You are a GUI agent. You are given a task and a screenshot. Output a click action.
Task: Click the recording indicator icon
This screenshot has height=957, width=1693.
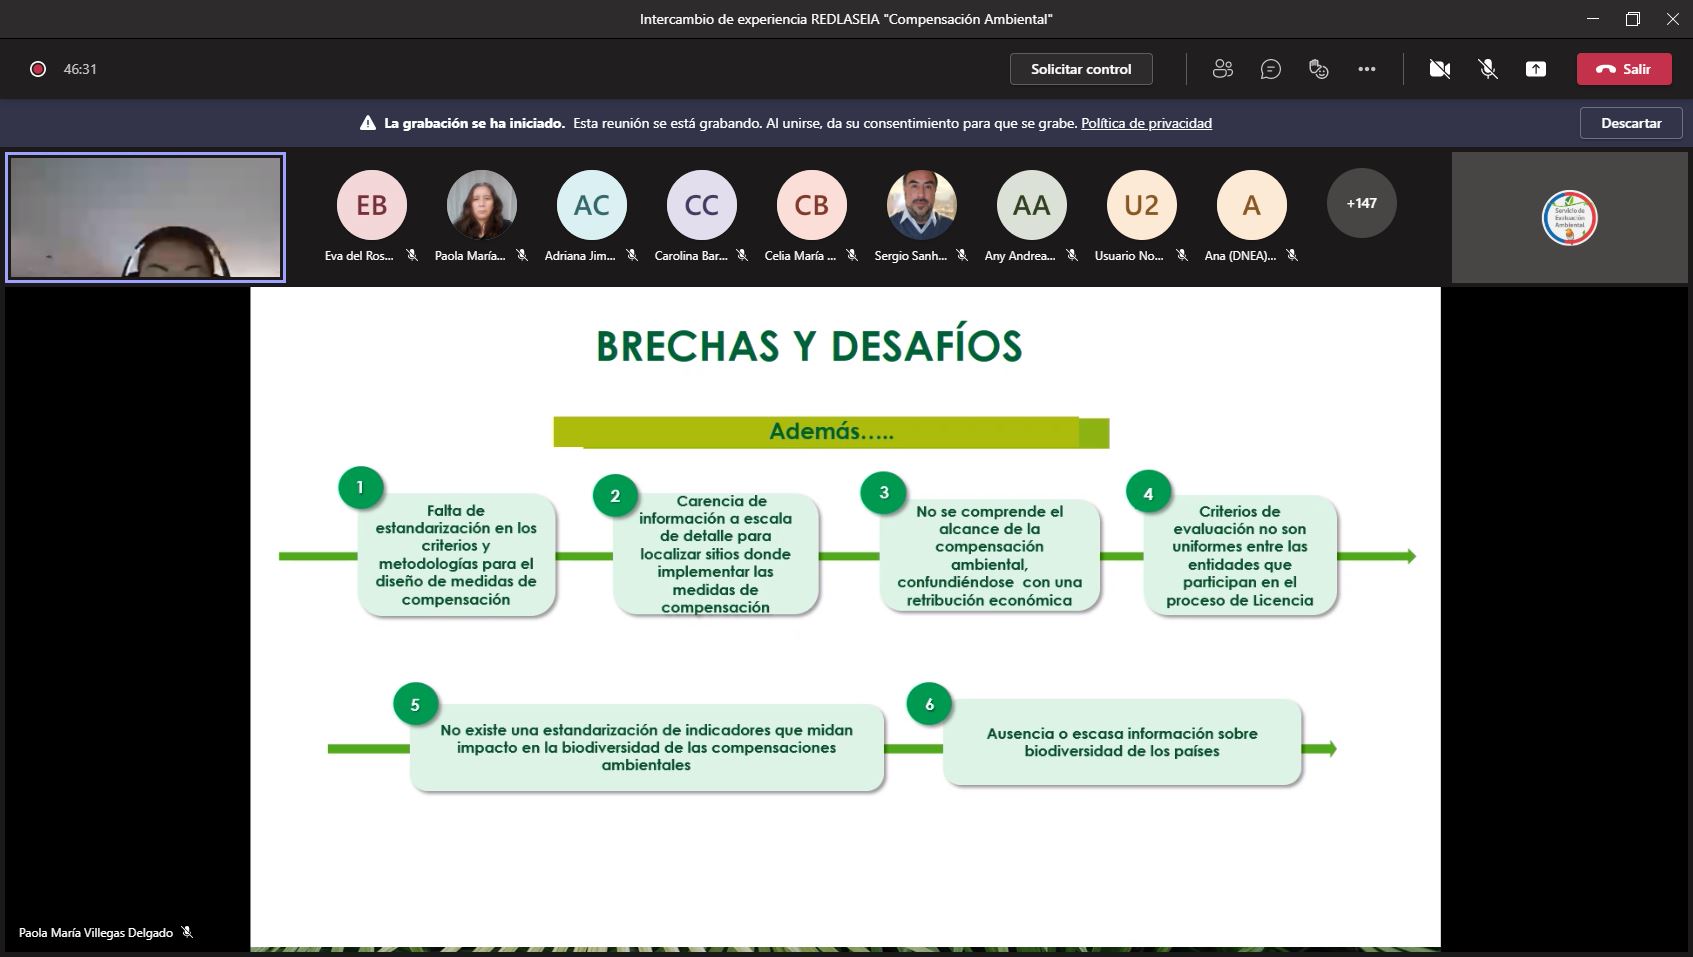click(38, 69)
